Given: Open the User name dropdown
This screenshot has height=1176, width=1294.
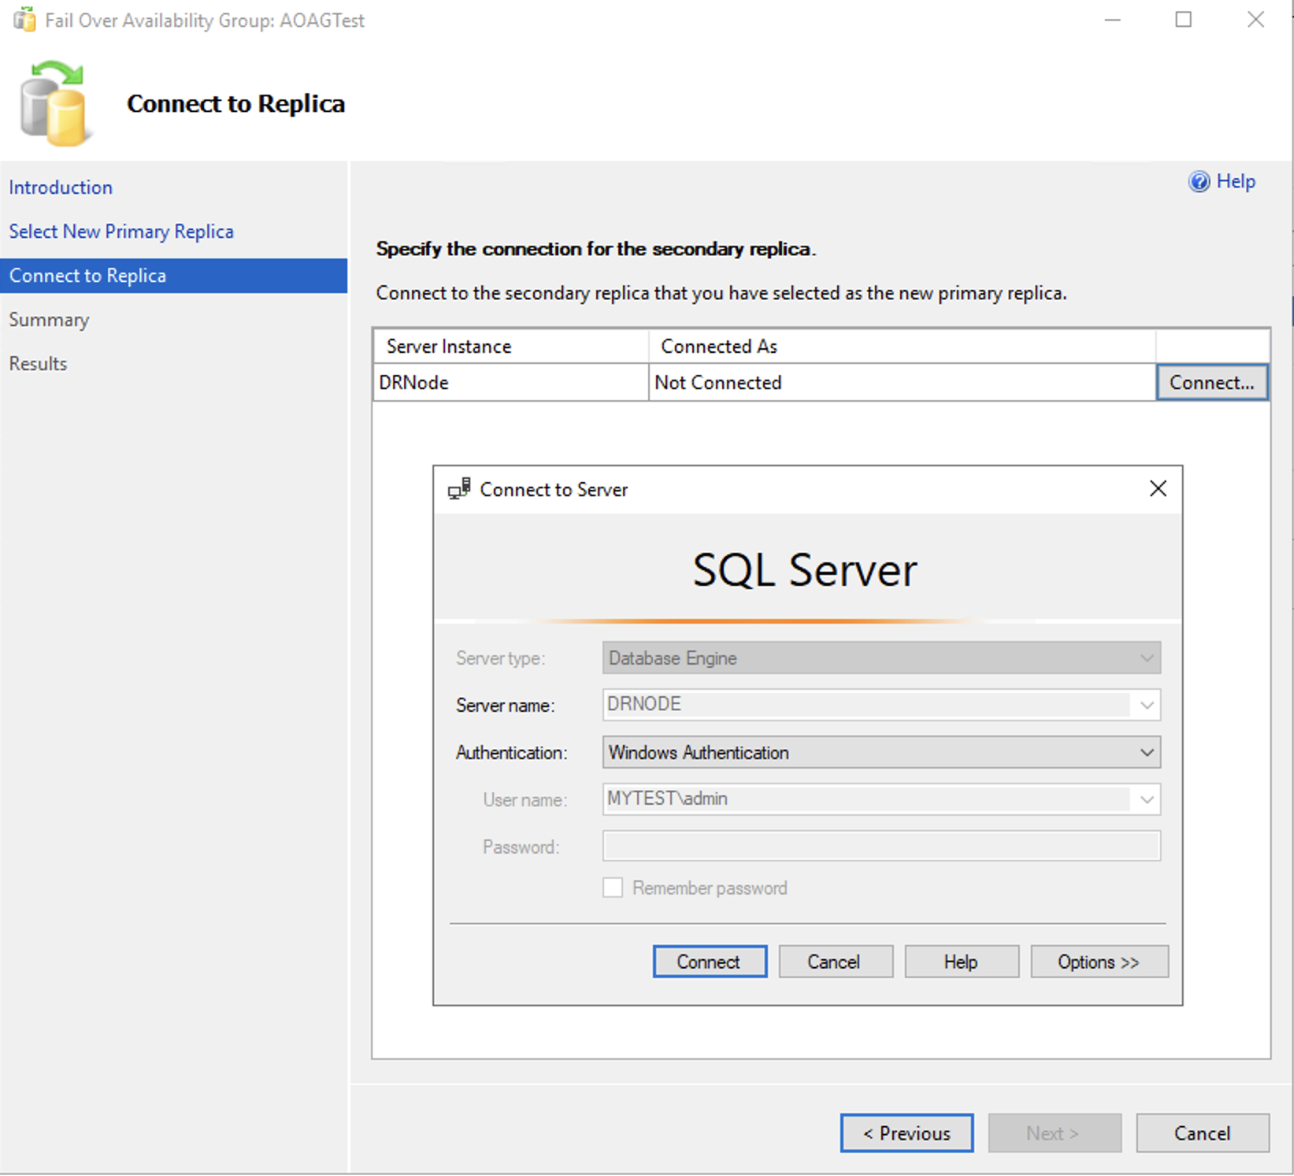Looking at the screenshot, I should tap(1146, 799).
